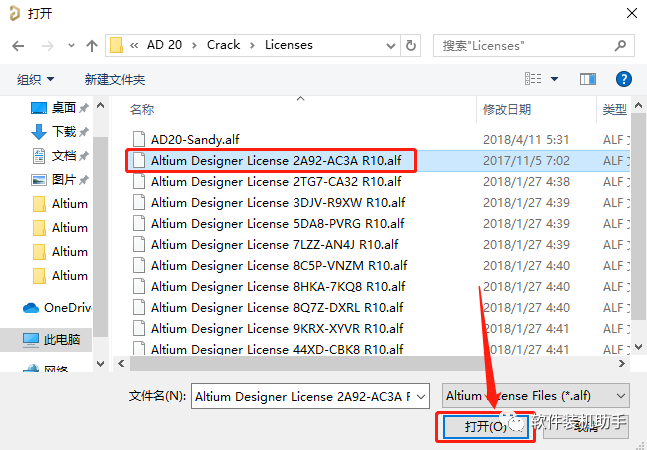Sort by the 名称 column header
Viewport: 647px width, 450px height.
(x=142, y=109)
